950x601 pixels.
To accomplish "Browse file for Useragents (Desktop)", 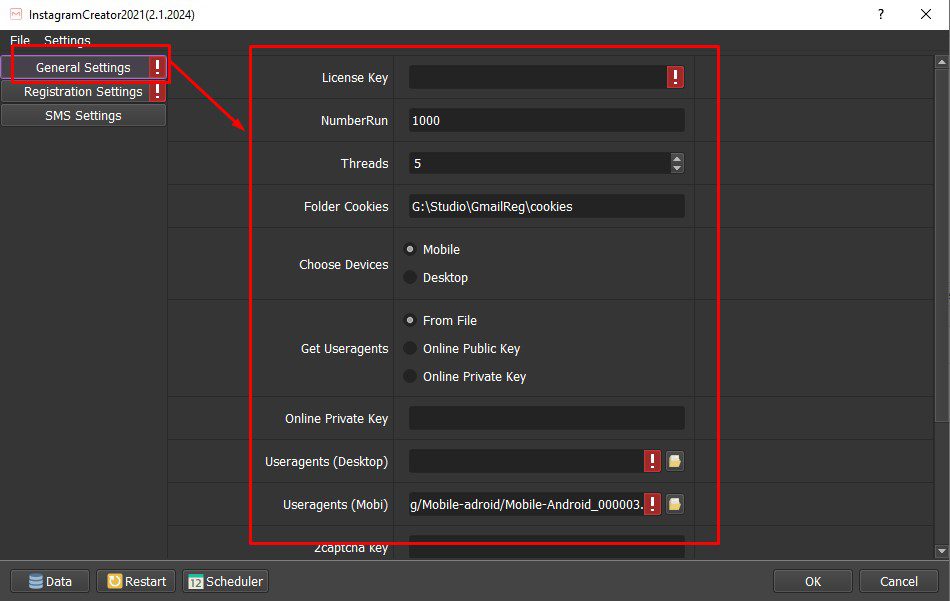I will (x=674, y=461).
